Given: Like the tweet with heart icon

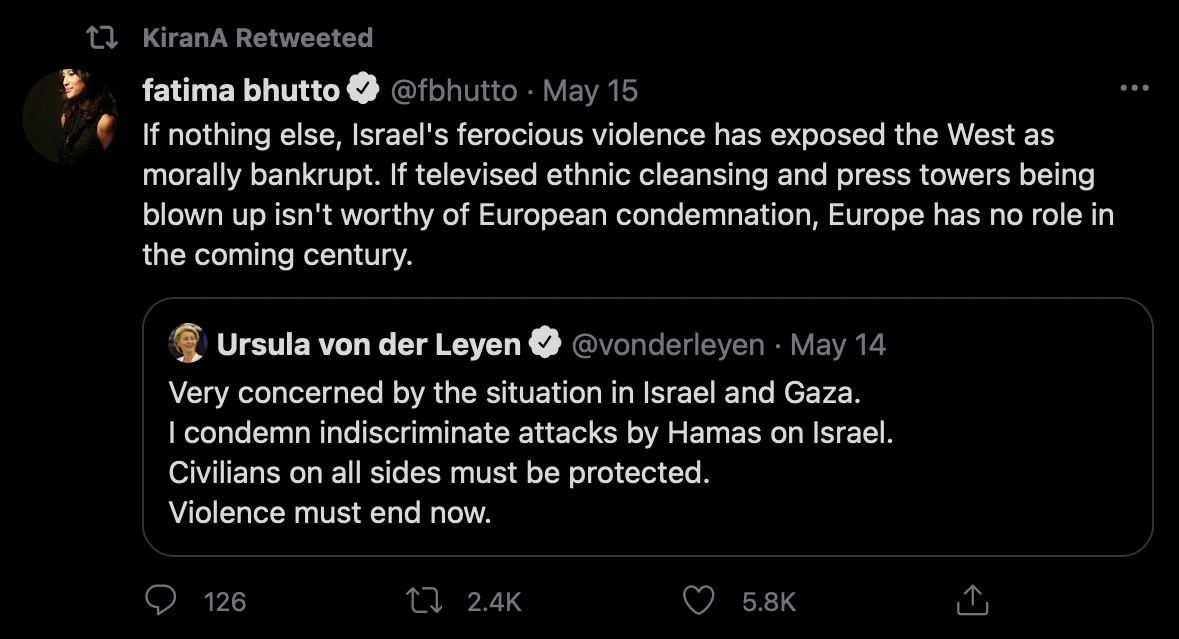Looking at the screenshot, I should (x=698, y=600).
